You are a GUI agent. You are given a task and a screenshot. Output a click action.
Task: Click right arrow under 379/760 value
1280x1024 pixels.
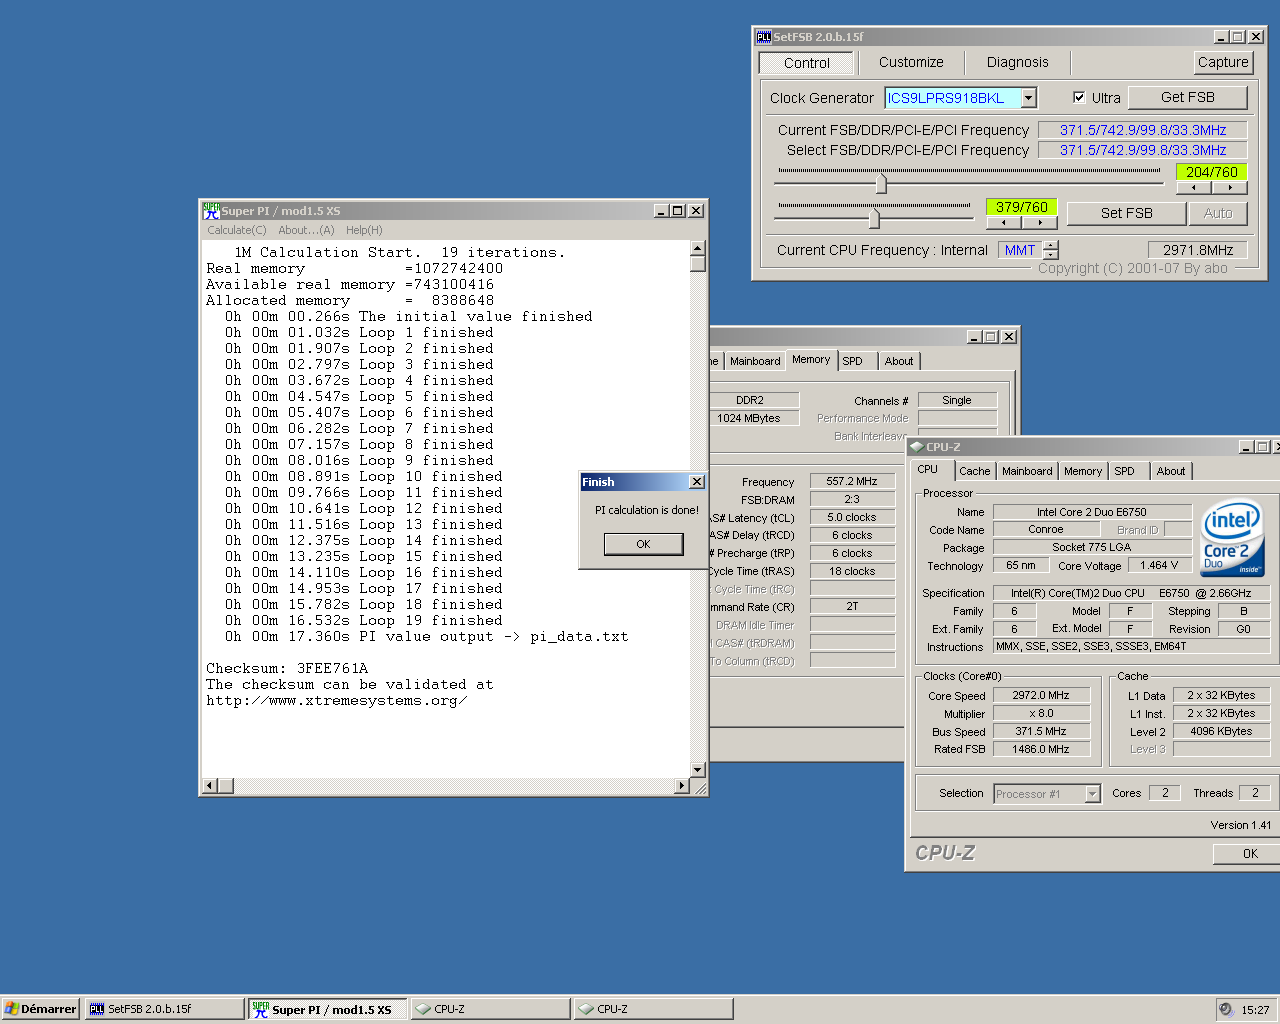(x=1040, y=222)
